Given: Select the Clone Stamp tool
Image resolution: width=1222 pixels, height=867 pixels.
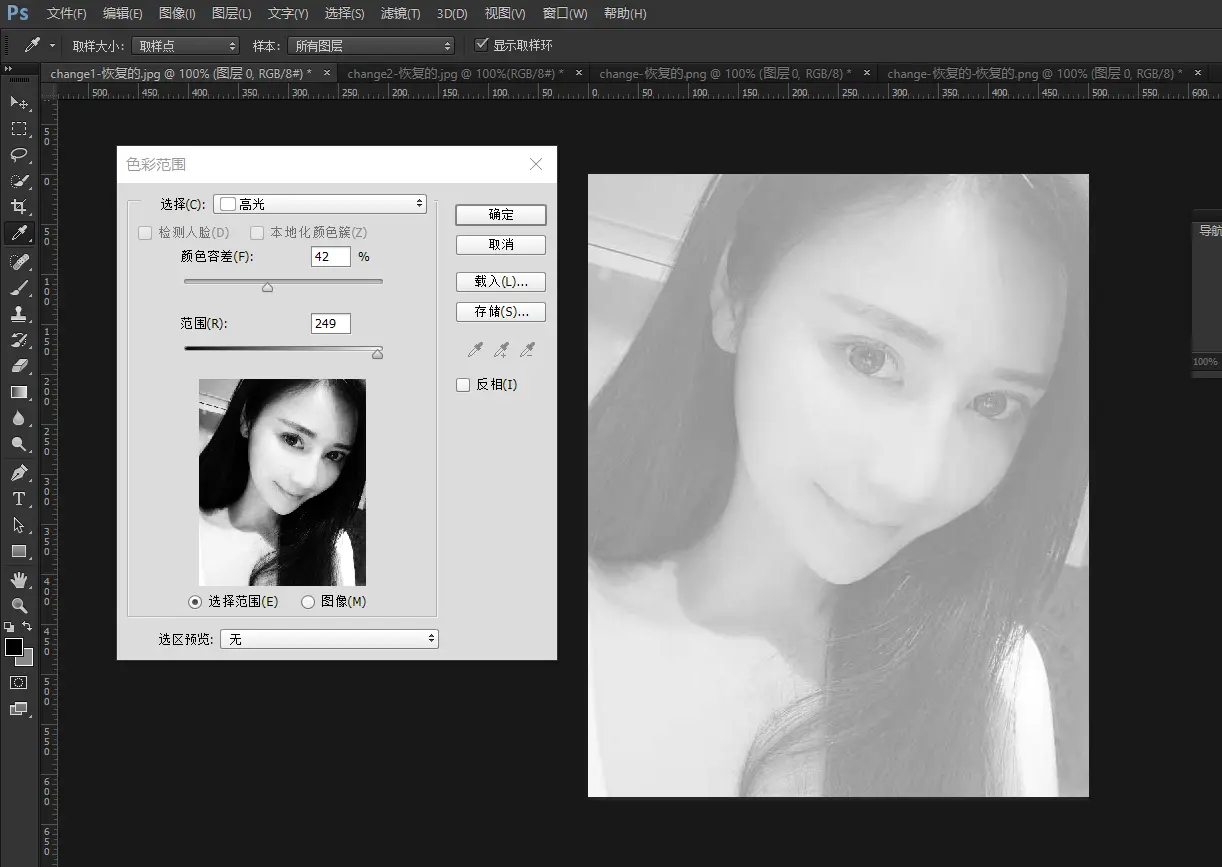Looking at the screenshot, I should pyautogui.click(x=19, y=313).
